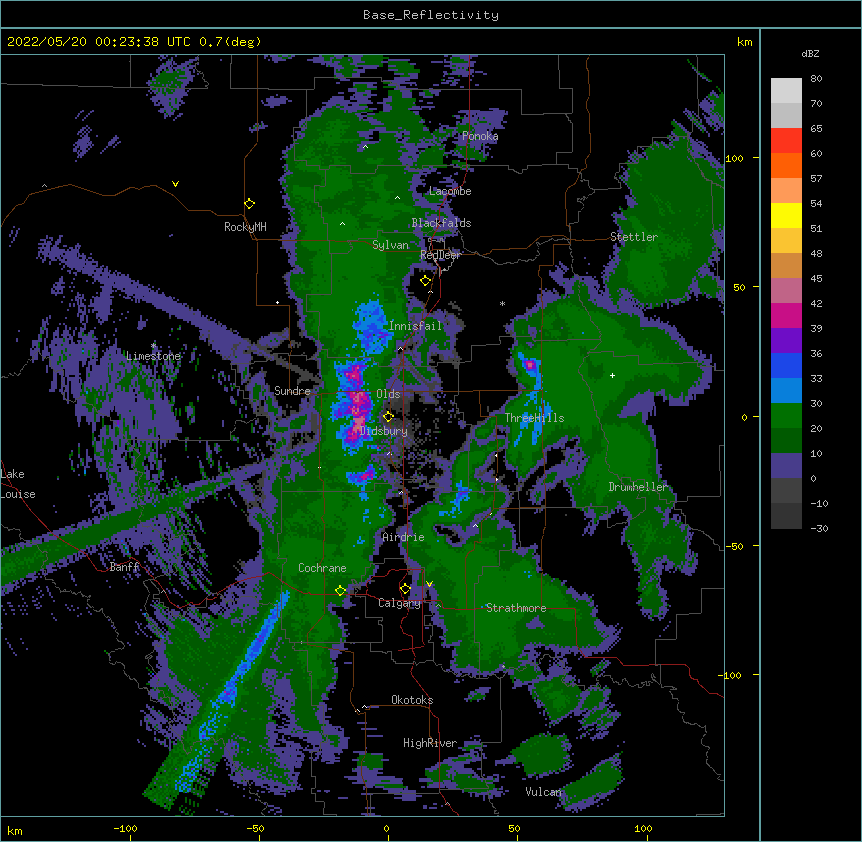Click the magenta echo cell northwest of ThreeHills
This screenshot has height=842, width=862.
pyautogui.click(x=529, y=365)
